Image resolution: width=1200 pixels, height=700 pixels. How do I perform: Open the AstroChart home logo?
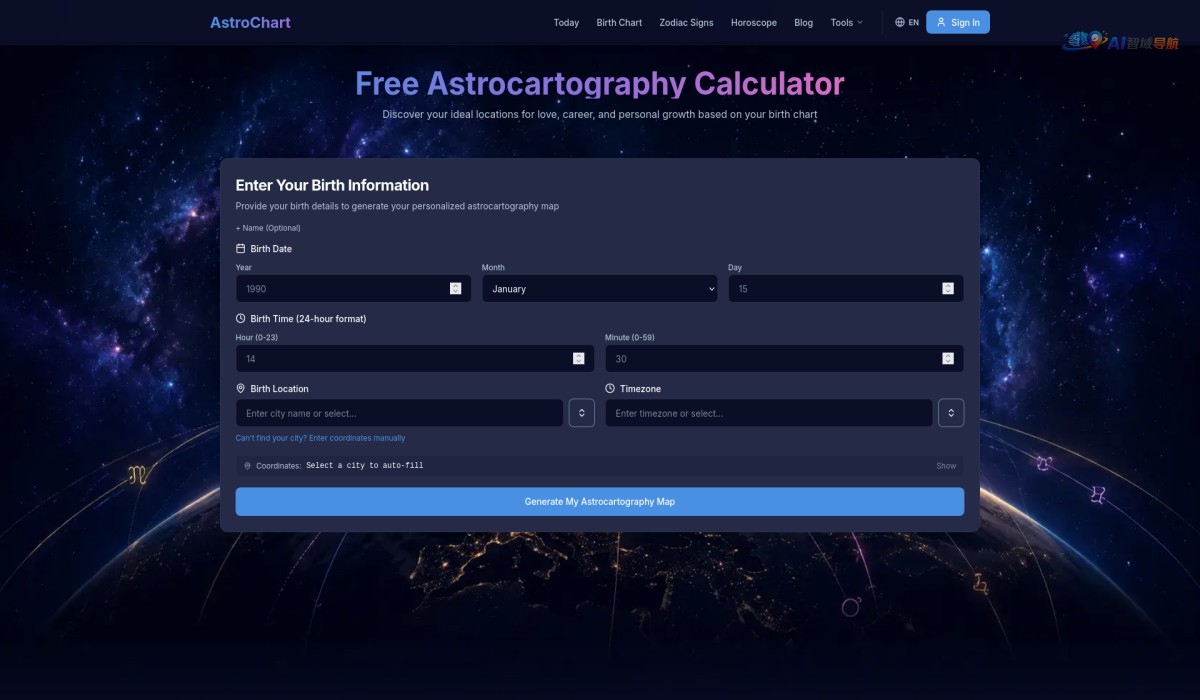250,22
